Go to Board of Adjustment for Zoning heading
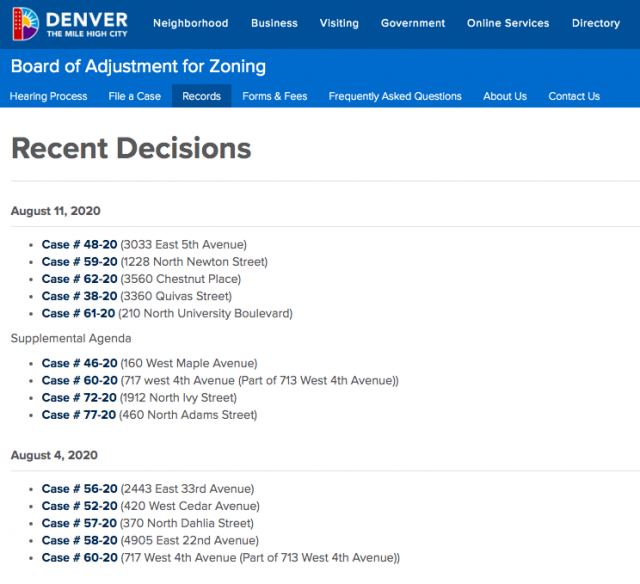 point(138,67)
